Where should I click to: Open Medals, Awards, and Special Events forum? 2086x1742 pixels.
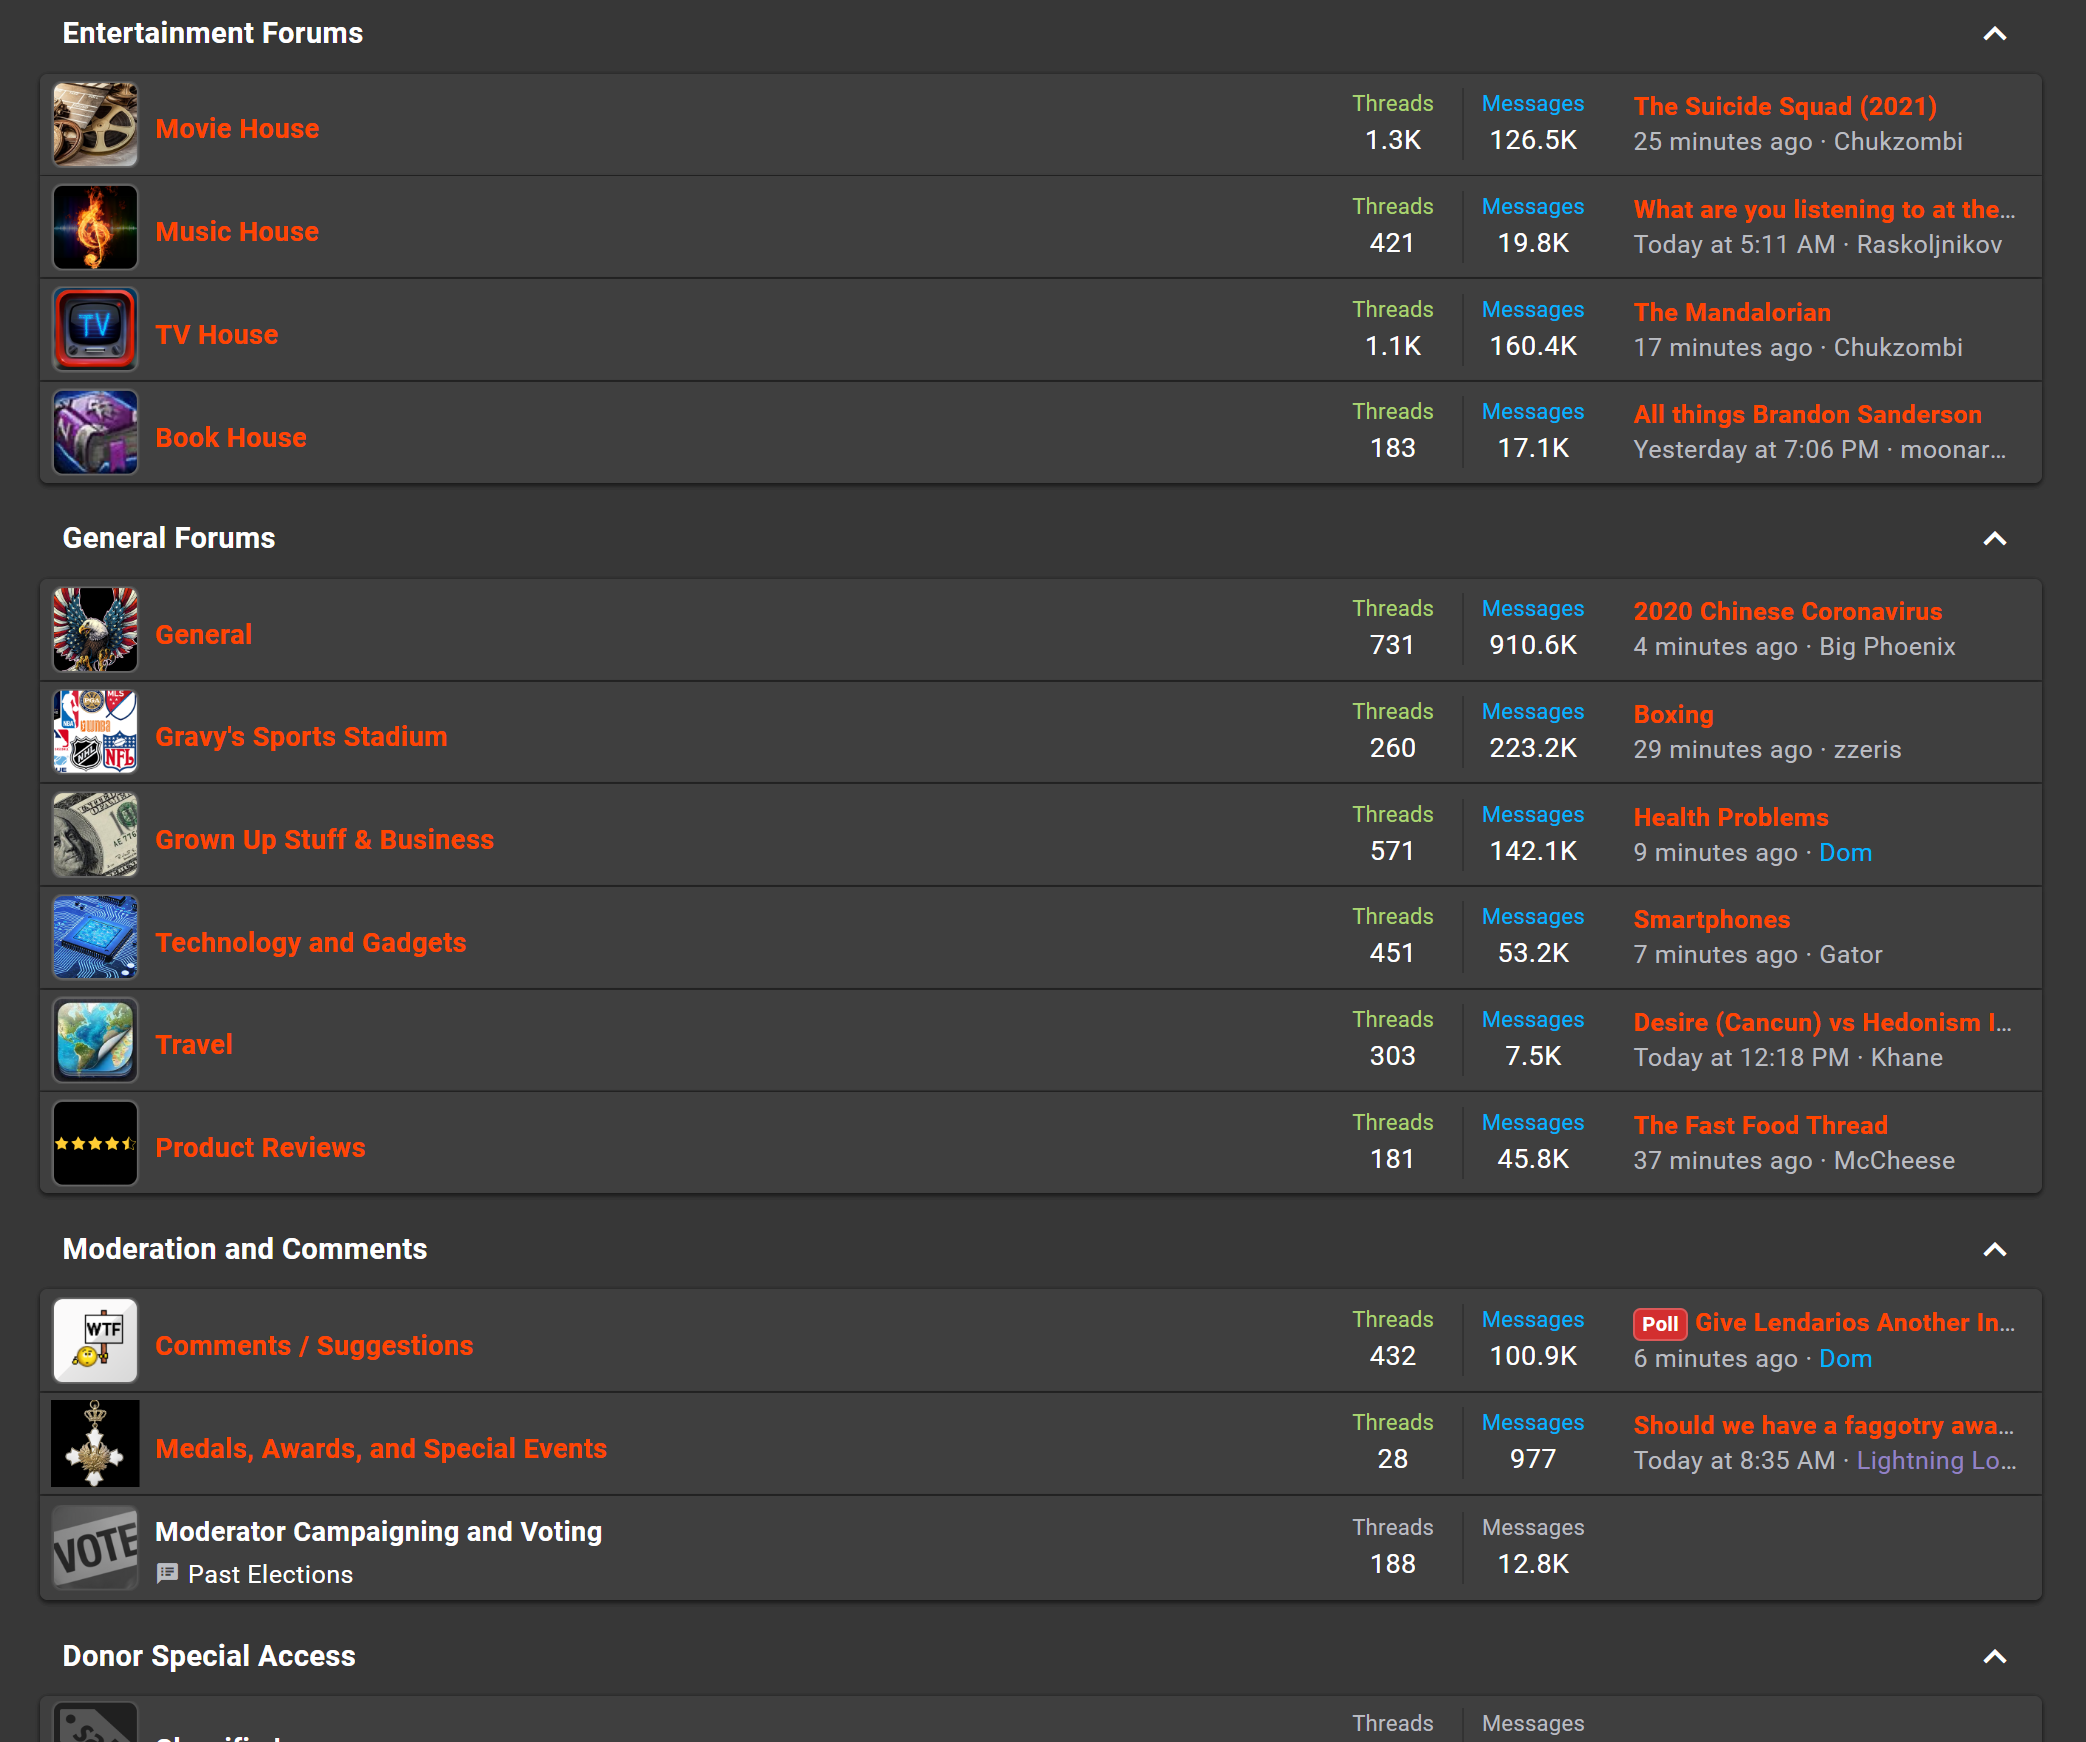coord(380,1449)
